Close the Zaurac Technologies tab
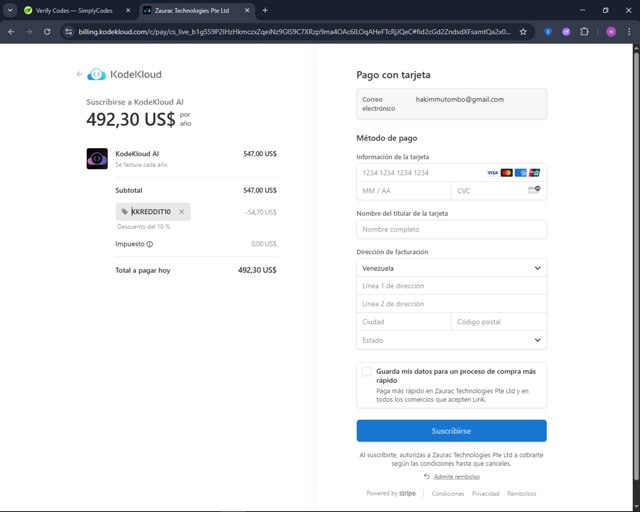Image resolution: width=640 pixels, height=512 pixels. point(247,11)
